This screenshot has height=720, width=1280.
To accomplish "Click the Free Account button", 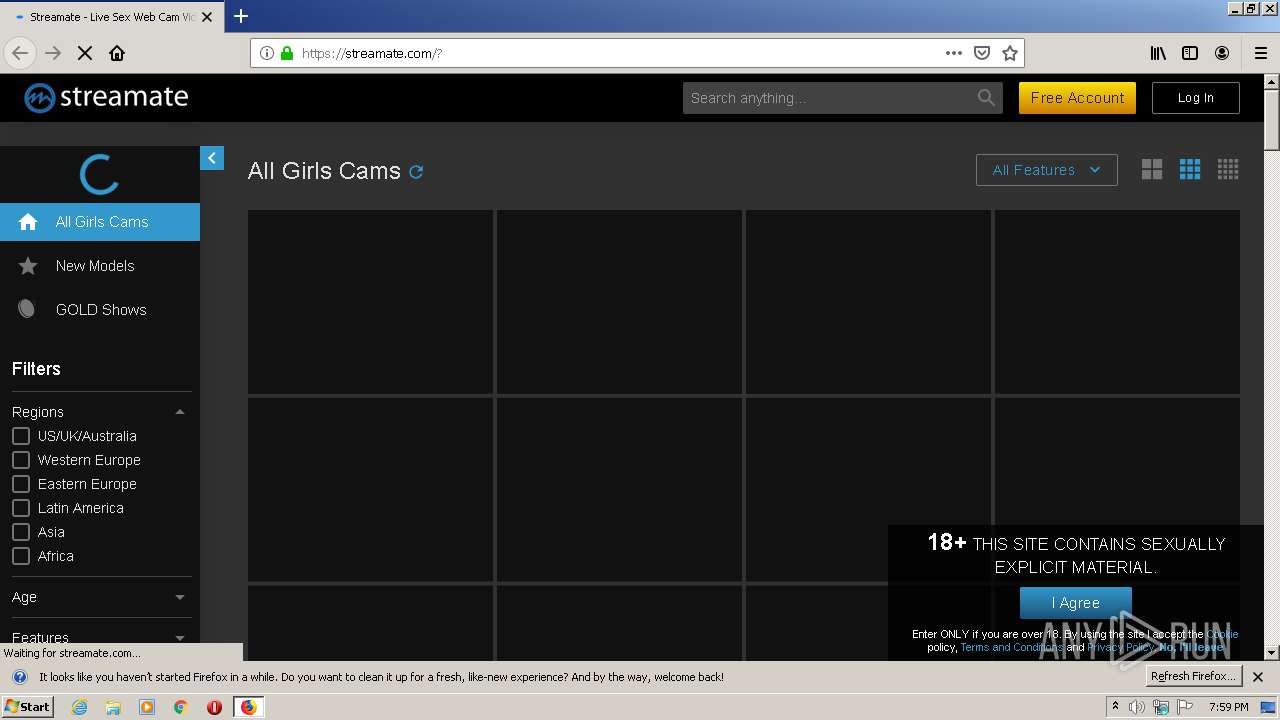I will click(1077, 98).
